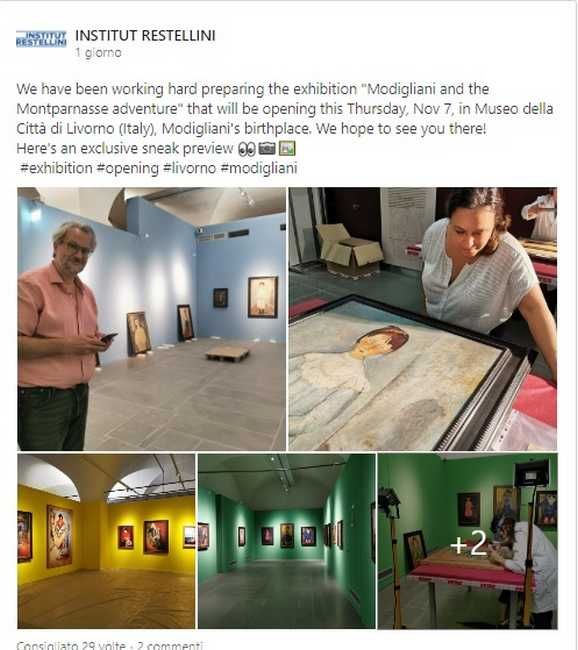The height and width of the screenshot is (650, 578).
Task: Click the #exhibition hashtag
Action: tap(56, 168)
